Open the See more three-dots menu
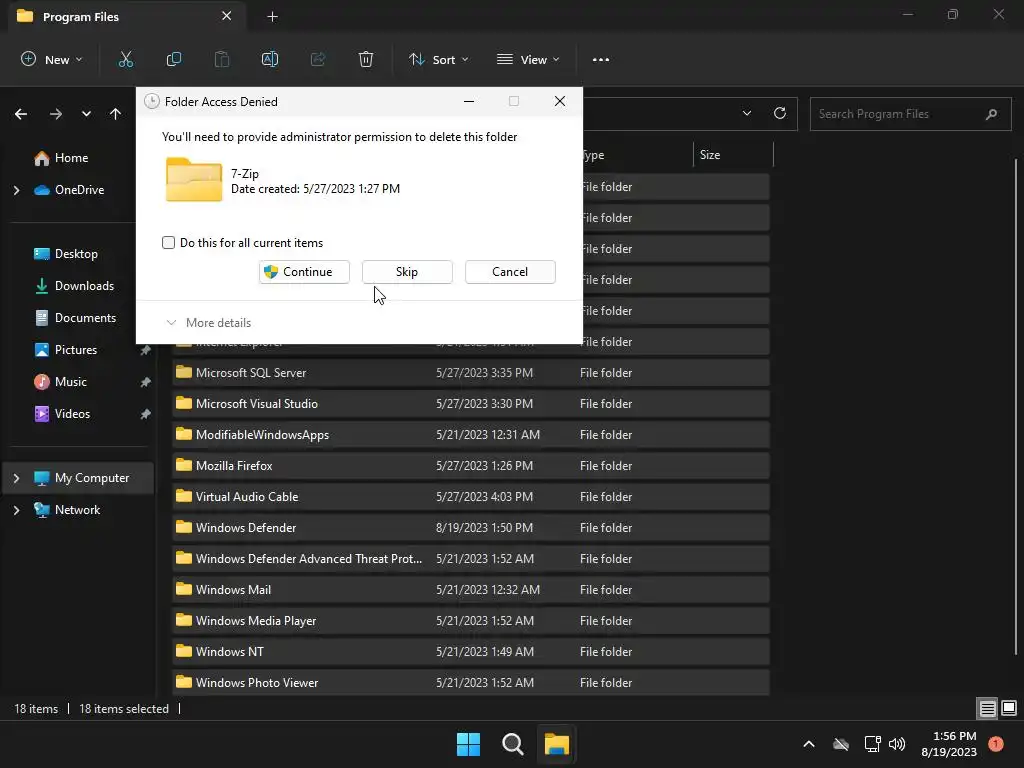 (601, 59)
